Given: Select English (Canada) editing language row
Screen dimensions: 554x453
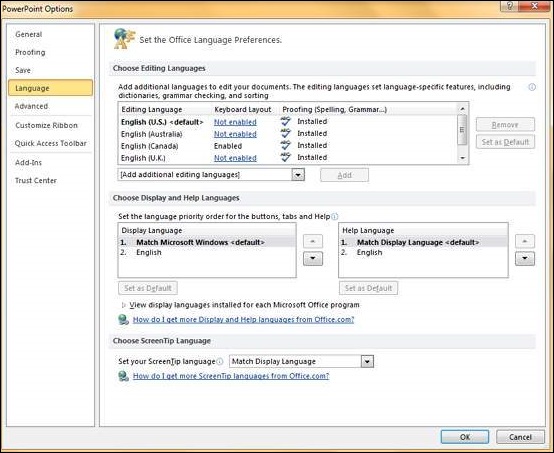Looking at the screenshot, I should (x=288, y=146).
